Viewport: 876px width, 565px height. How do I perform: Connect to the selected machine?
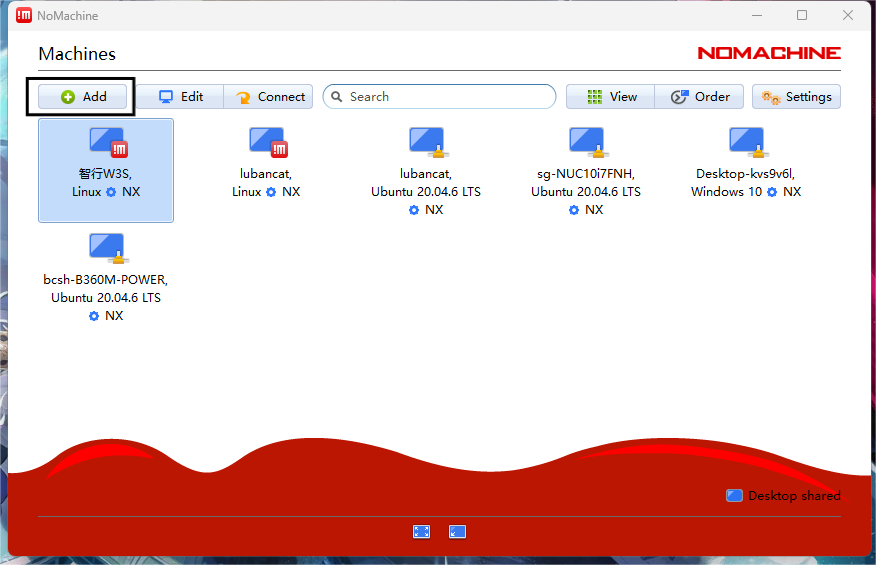click(269, 97)
